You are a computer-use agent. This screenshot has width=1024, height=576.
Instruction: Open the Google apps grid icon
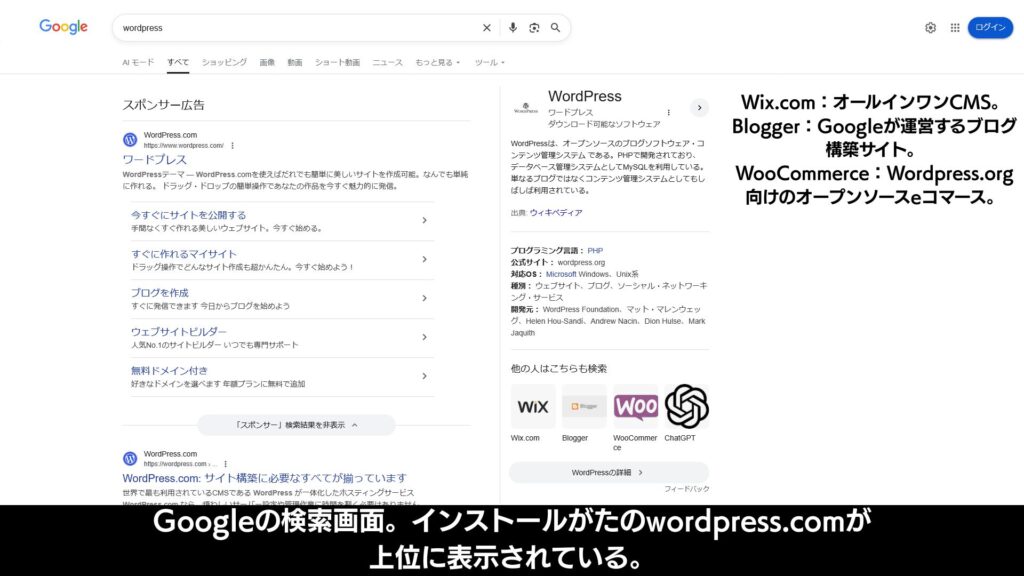click(955, 28)
